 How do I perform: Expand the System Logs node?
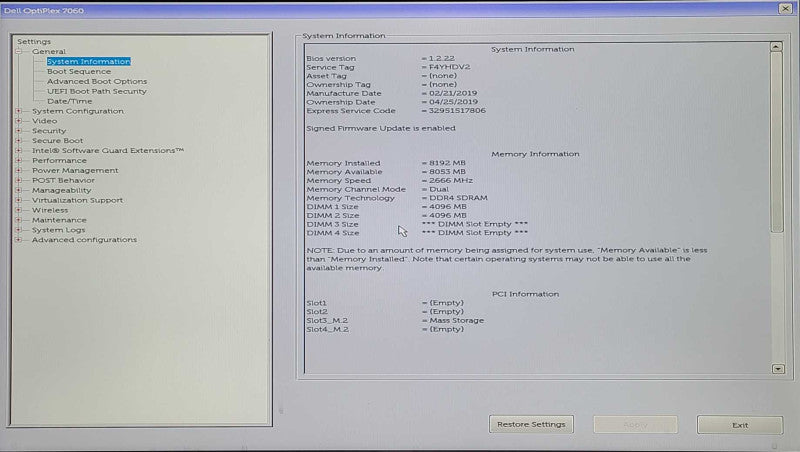(19, 230)
